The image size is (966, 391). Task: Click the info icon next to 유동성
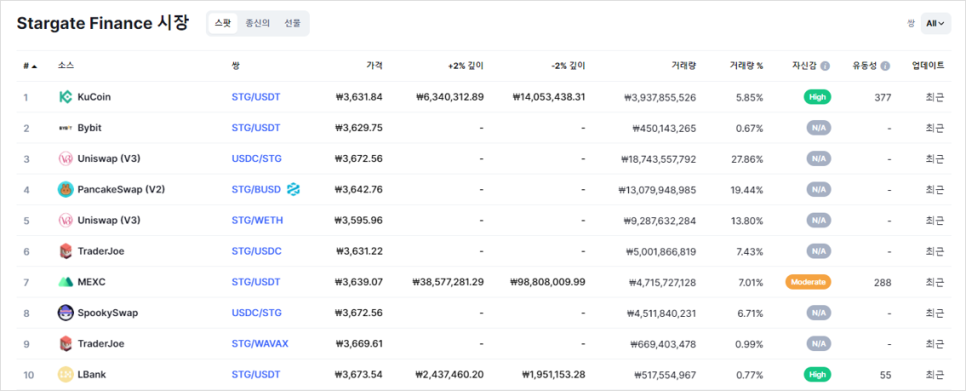click(885, 66)
